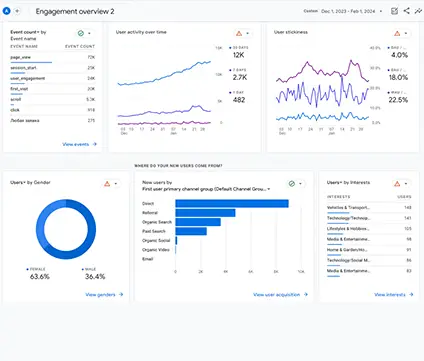Expand User stickiness card status dropdown arrow
Screen dimensions: 424x361
406,33
